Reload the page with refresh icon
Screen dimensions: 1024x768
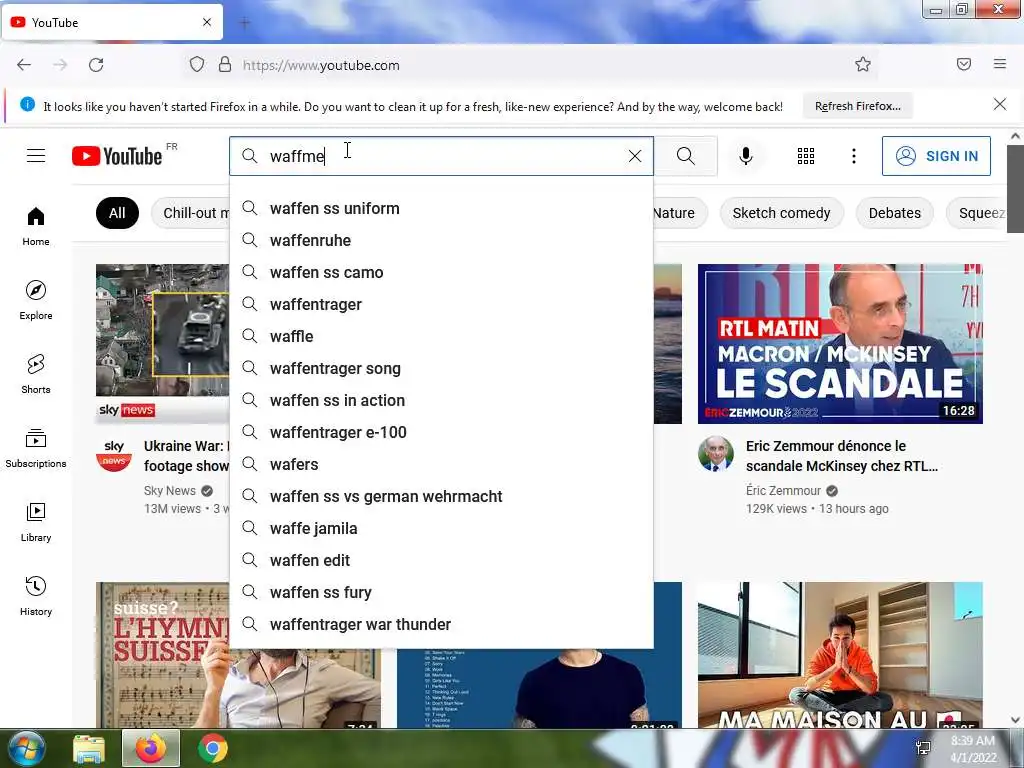[96, 65]
